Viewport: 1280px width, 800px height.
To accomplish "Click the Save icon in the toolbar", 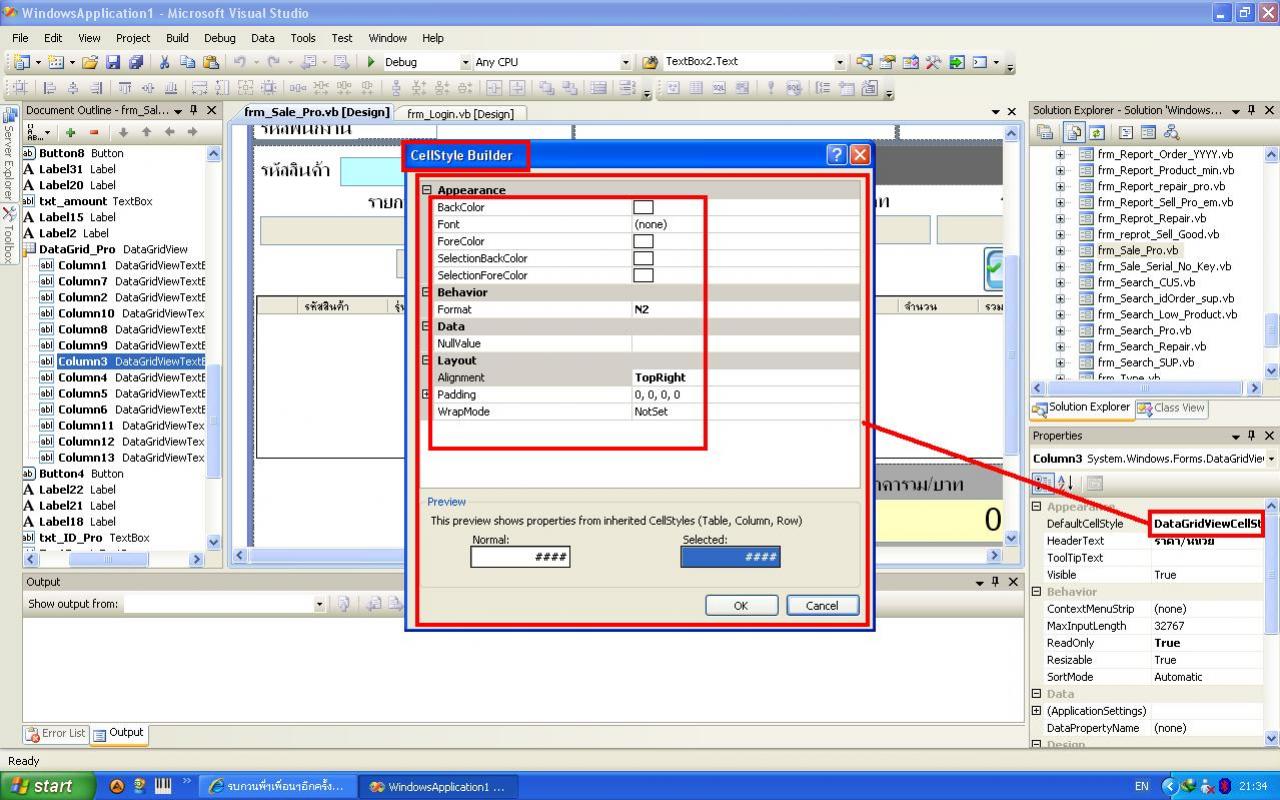I will [x=113, y=62].
